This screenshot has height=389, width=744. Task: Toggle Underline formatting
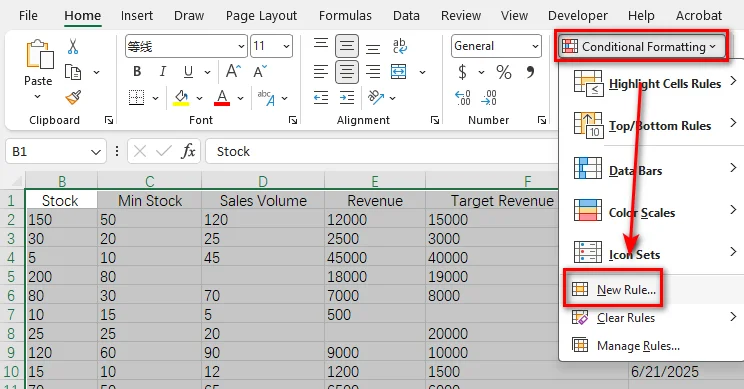click(188, 72)
